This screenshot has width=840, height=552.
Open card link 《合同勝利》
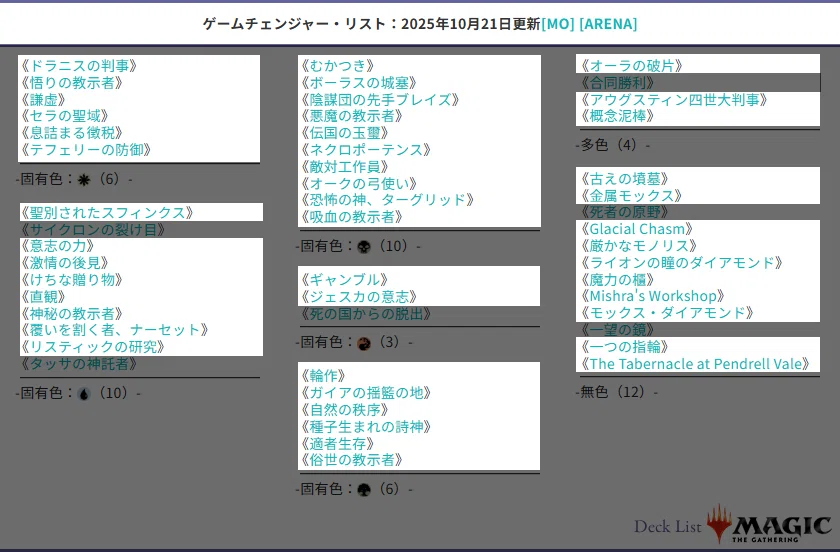618,83
